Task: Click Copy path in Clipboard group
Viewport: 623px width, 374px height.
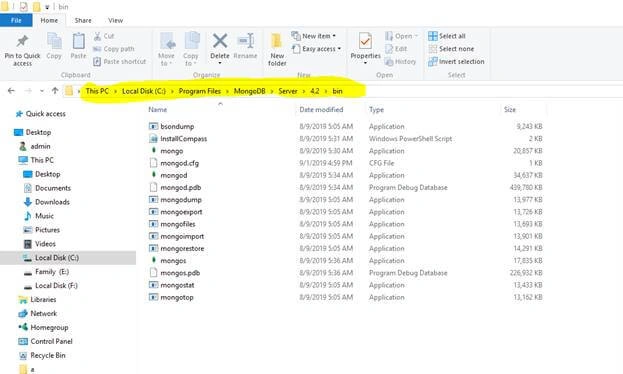Action: click(114, 49)
